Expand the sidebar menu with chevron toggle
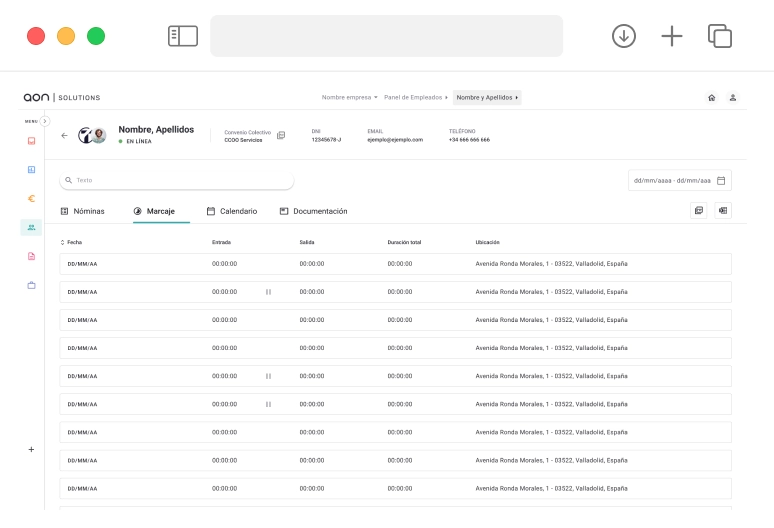The width and height of the screenshot is (774, 528). (x=45, y=121)
